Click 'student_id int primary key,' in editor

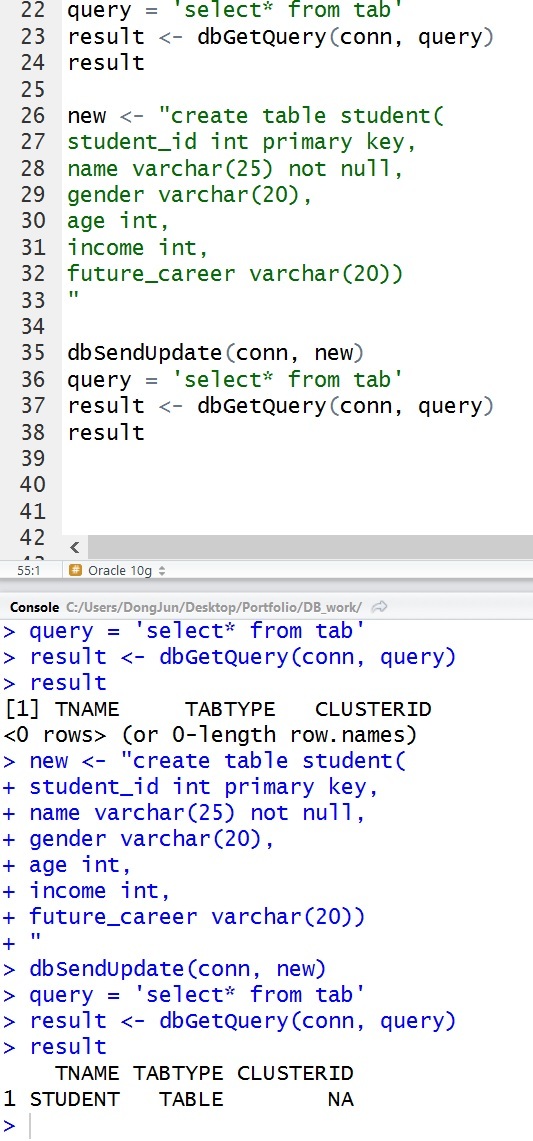click(x=242, y=142)
